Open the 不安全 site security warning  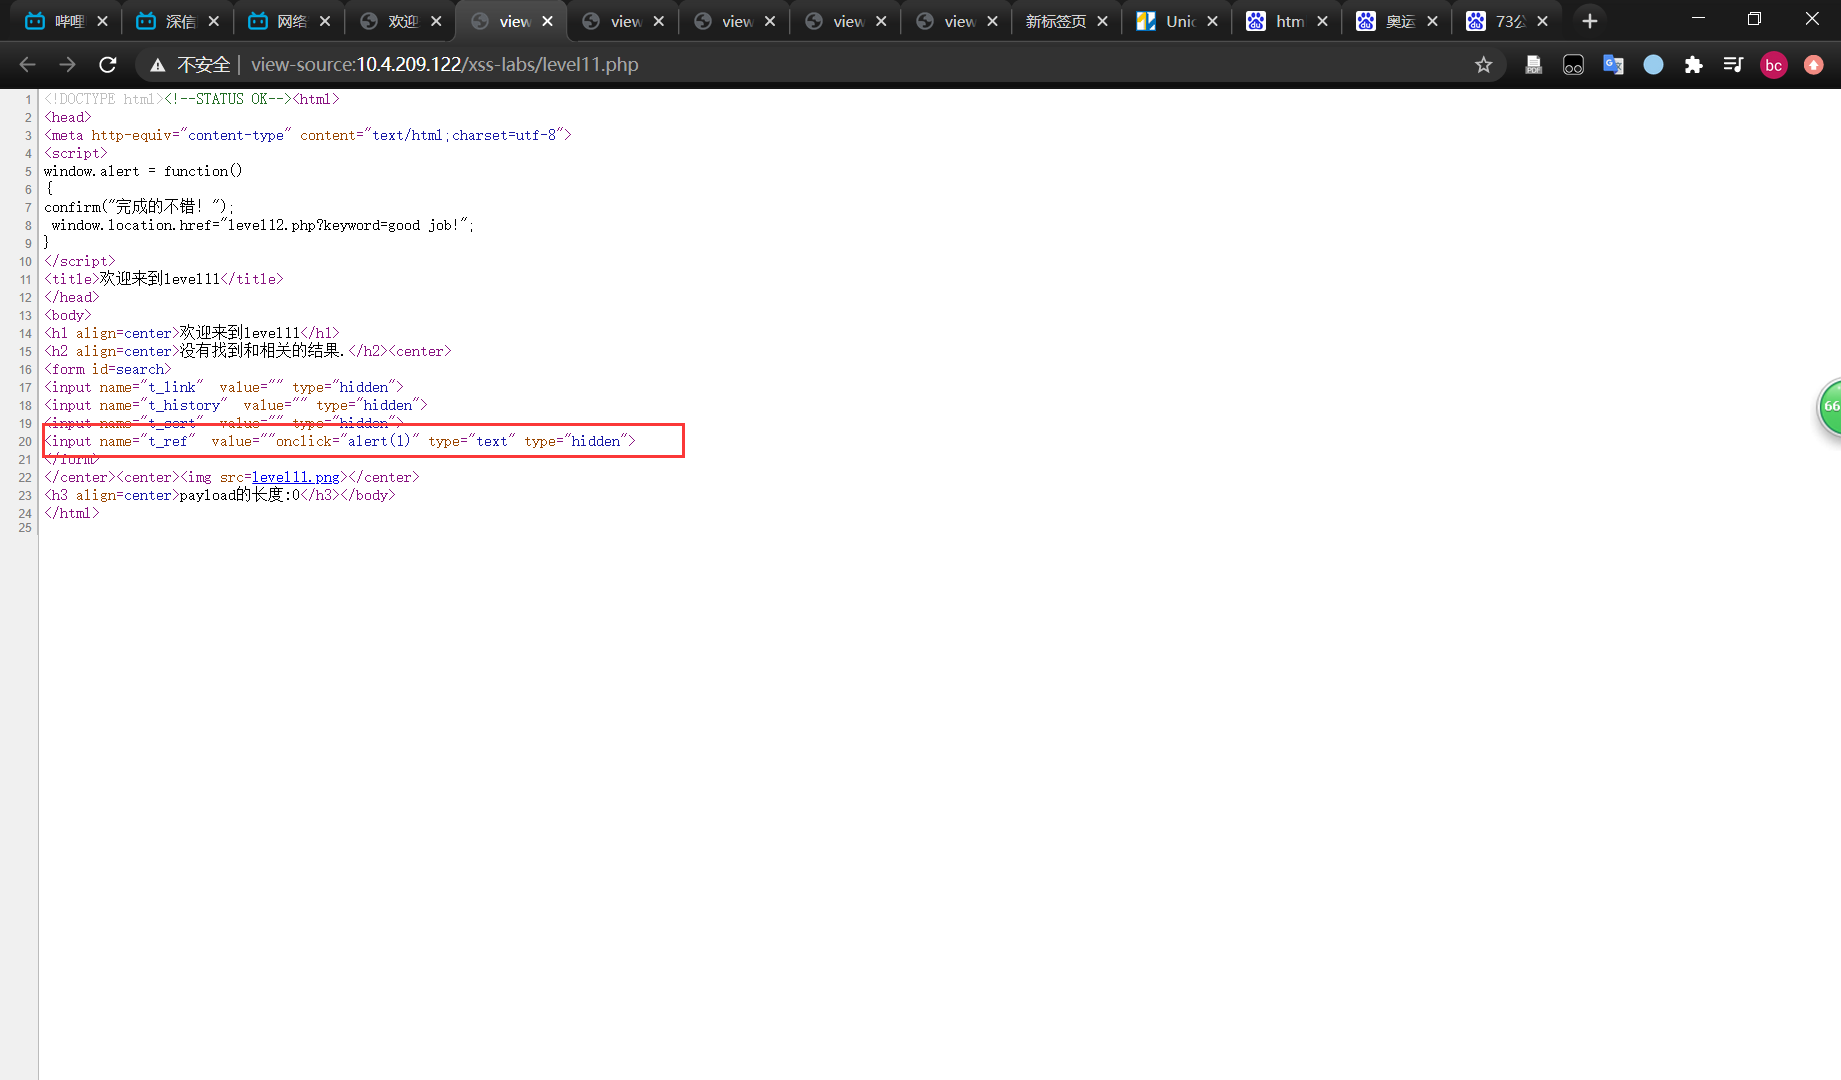190,65
